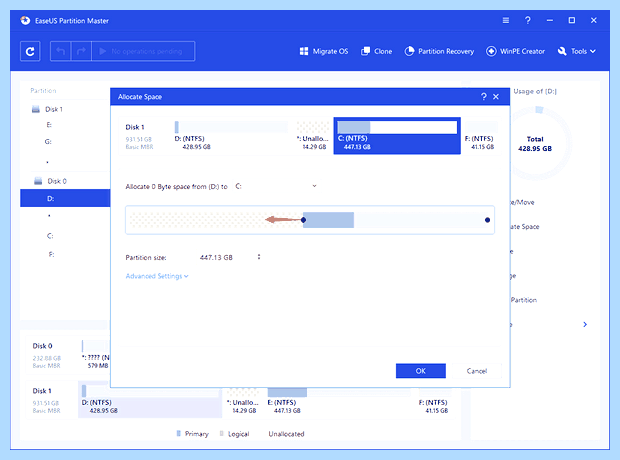Image resolution: width=620 pixels, height=460 pixels.
Task: Click the refresh icon in toolbar
Action: [30, 51]
